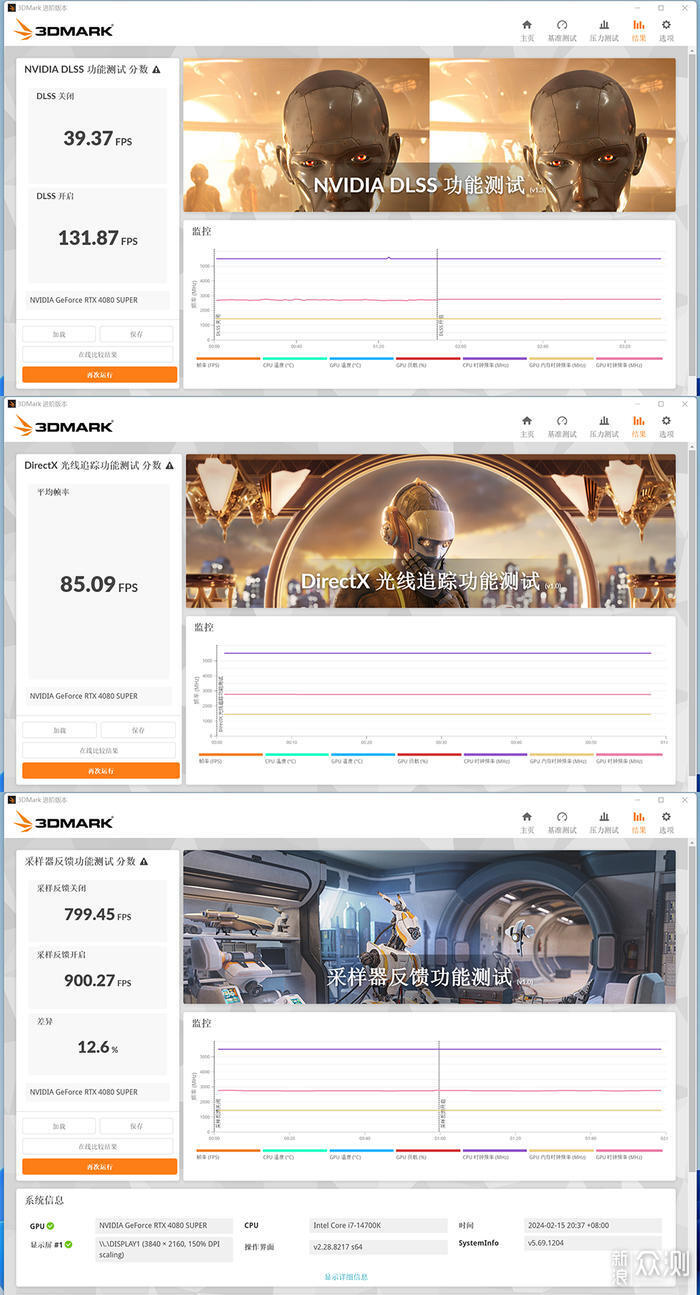Image resolution: width=700 pixels, height=1295 pixels.
Task: Toggle CPU 时钟频率 legend in the DLSS chart
Action: (494, 362)
